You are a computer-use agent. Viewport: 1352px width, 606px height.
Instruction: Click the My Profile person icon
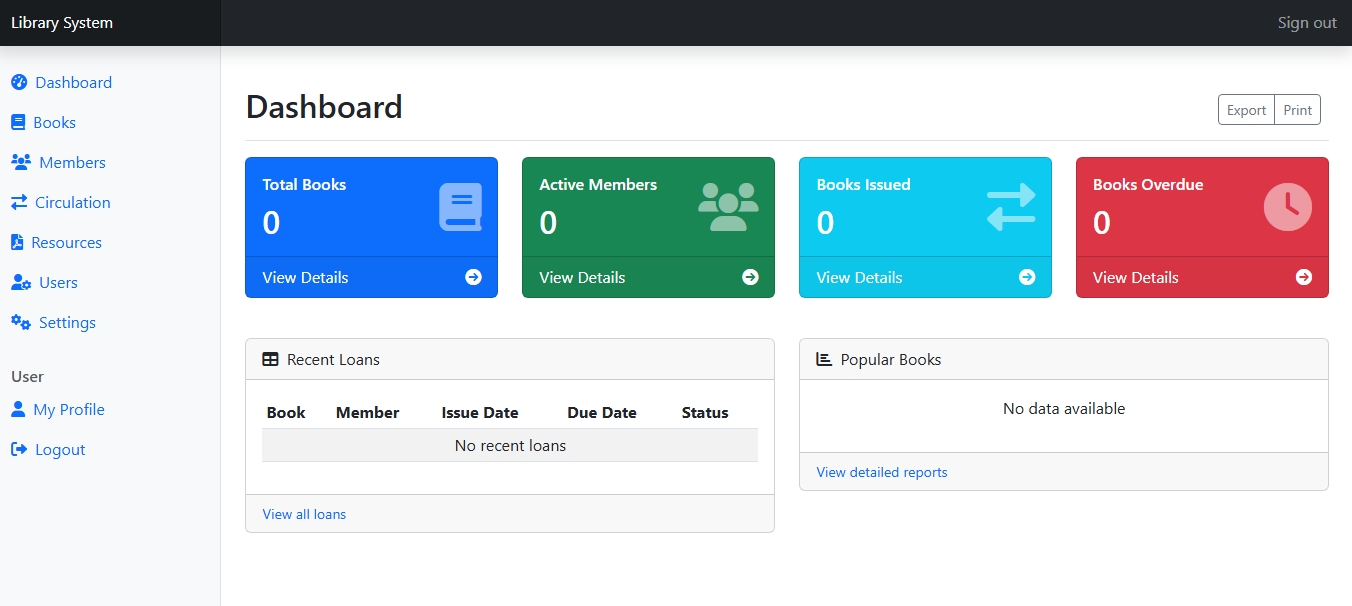pos(16,409)
